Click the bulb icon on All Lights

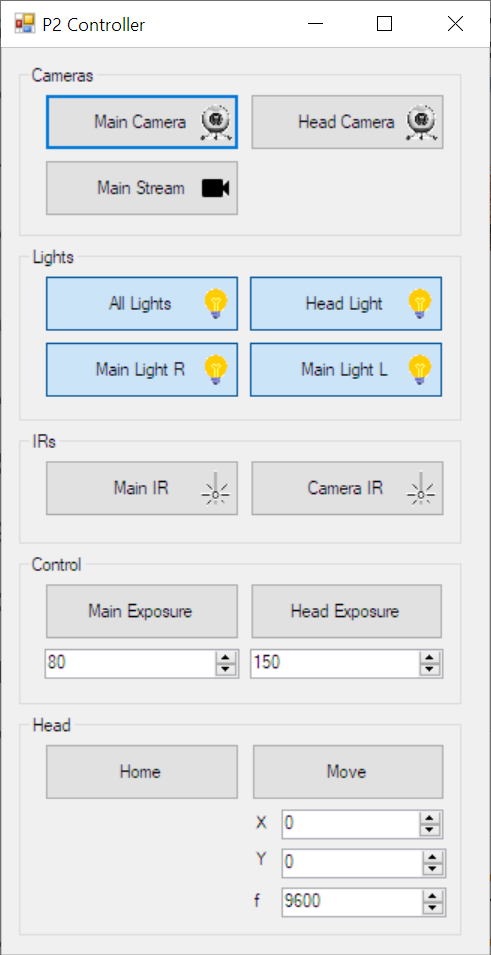click(x=216, y=303)
